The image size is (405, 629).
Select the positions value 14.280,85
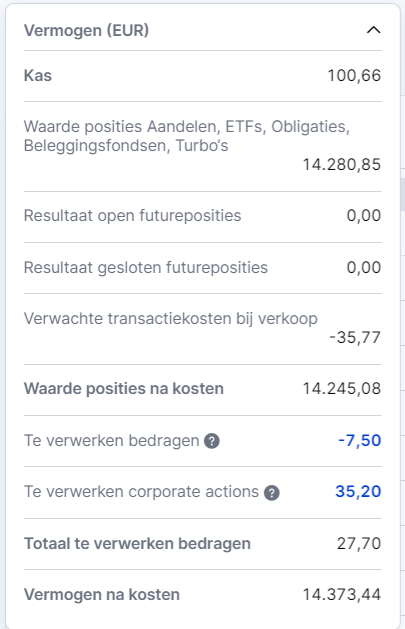pyautogui.click(x=342, y=164)
